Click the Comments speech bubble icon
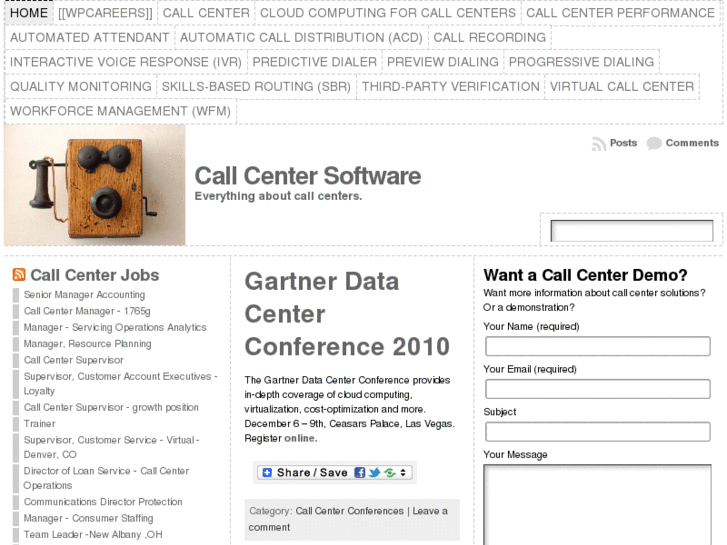 [654, 143]
